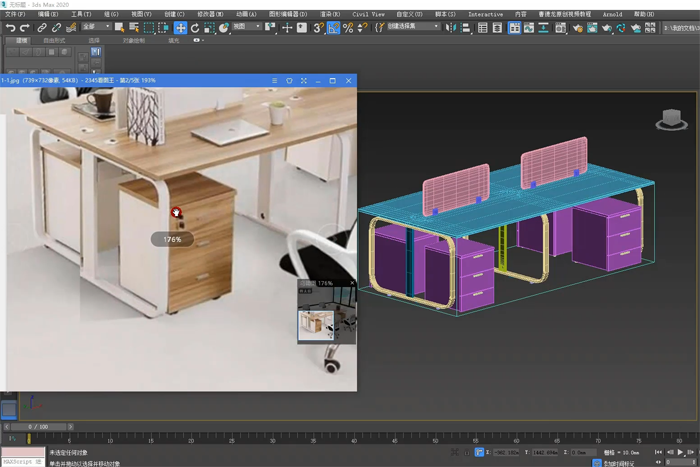Open the Arnold menu

pos(612,14)
